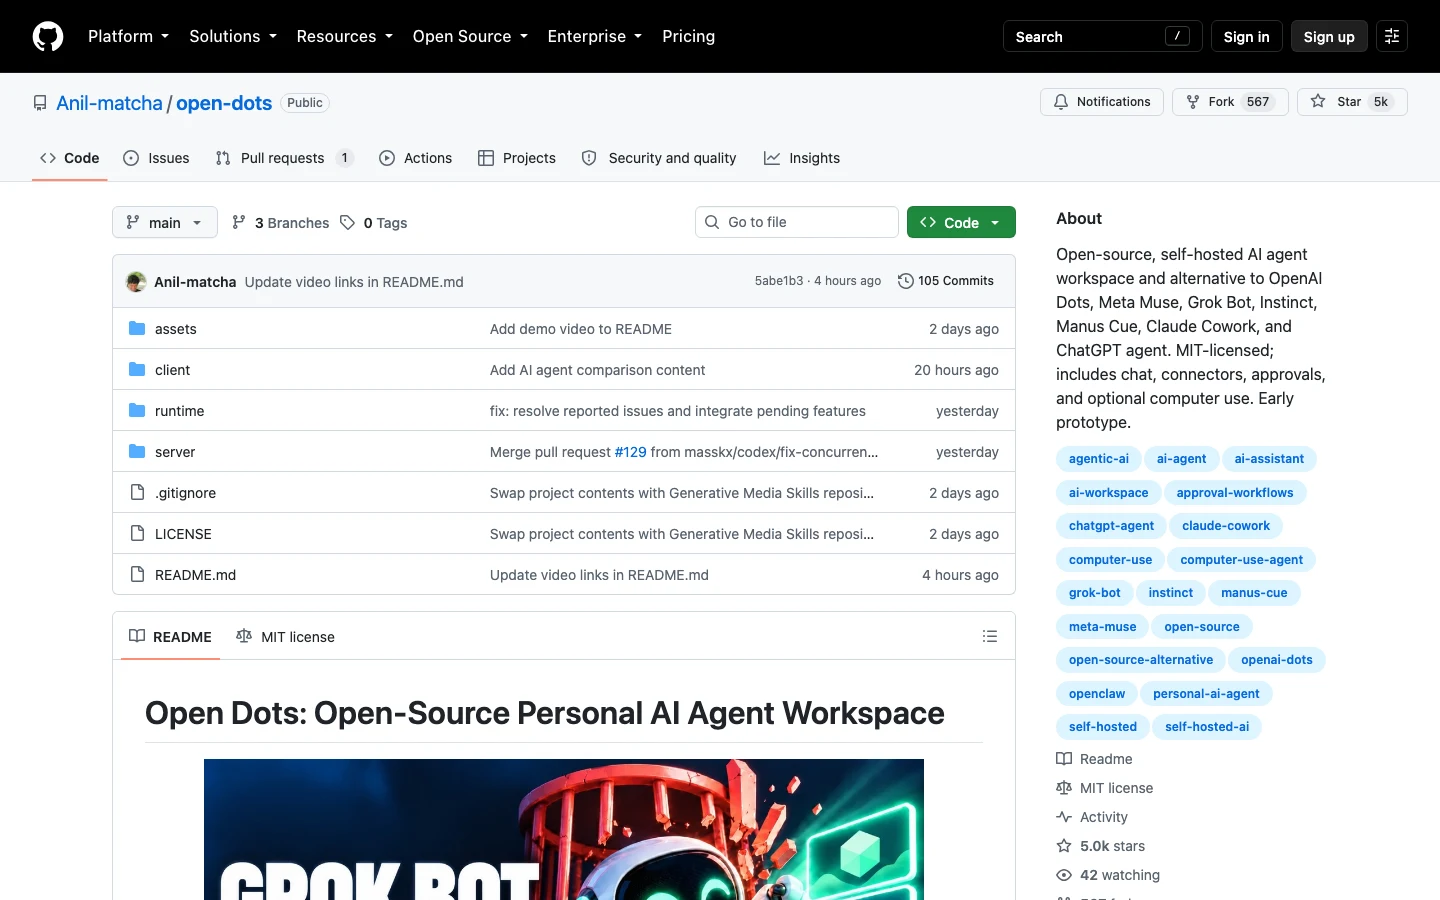Expand the main branch dropdown
The image size is (1440, 900).
pos(165,222)
